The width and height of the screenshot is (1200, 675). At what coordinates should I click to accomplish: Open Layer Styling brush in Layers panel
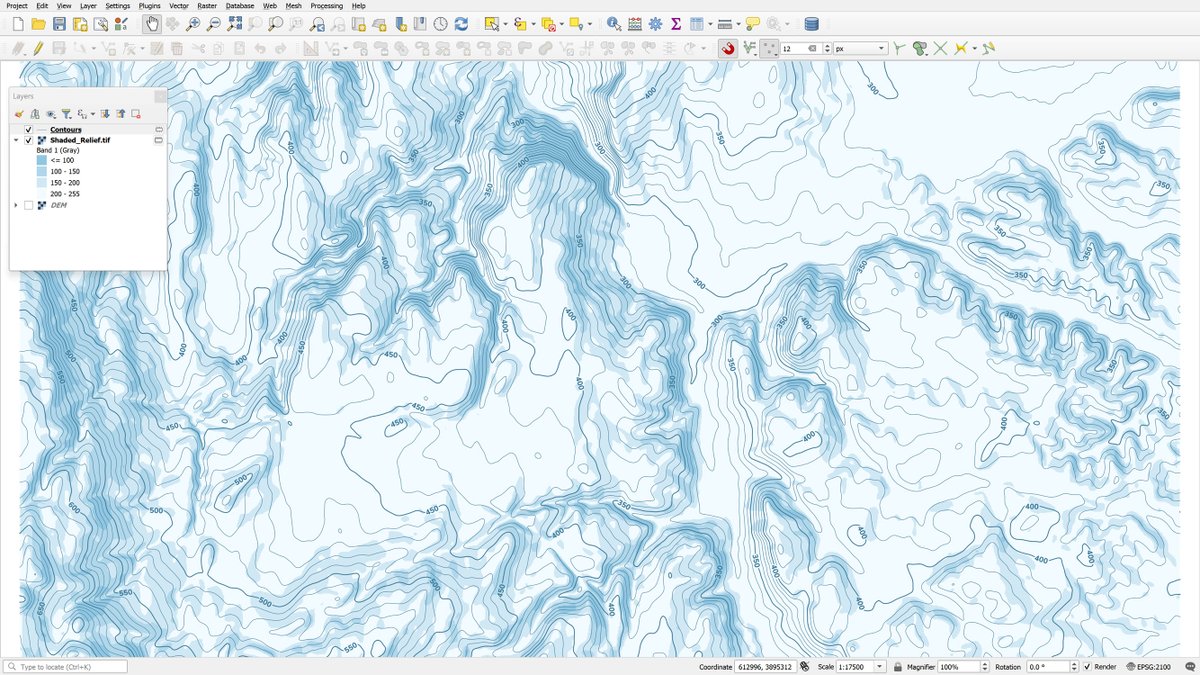click(19, 114)
